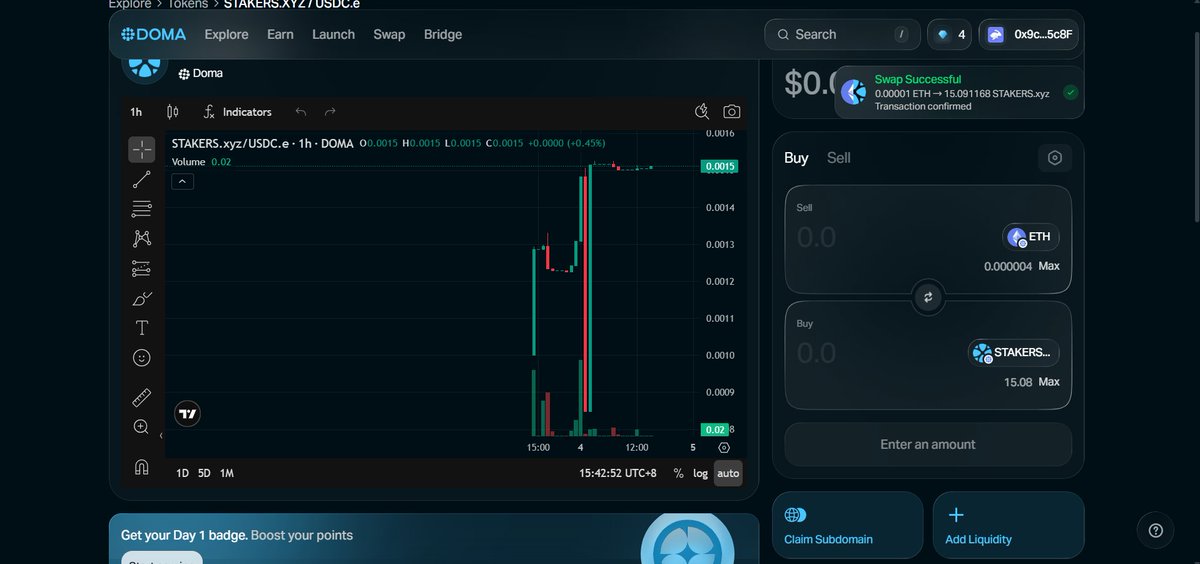
Task: Open the points gem counter showing 4
Action: coord(949,34)
